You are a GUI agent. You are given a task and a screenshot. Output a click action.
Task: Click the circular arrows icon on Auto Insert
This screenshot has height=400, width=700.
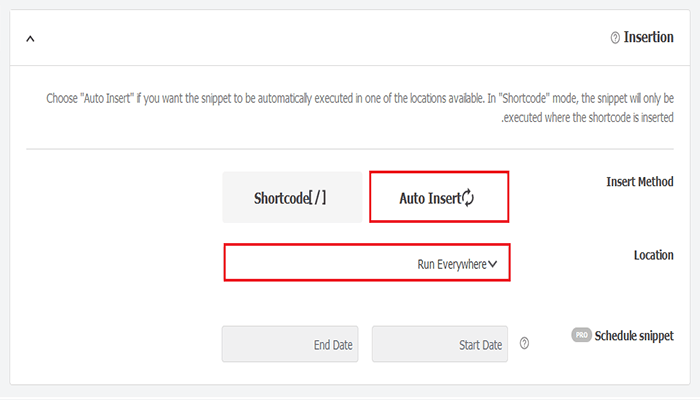click(467, 197)
